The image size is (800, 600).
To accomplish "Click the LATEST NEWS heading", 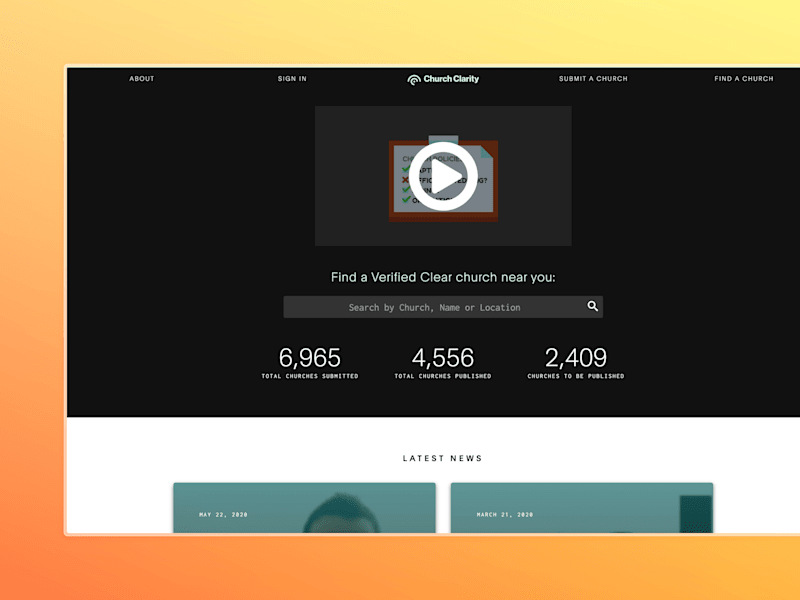I will pos(442,458).
